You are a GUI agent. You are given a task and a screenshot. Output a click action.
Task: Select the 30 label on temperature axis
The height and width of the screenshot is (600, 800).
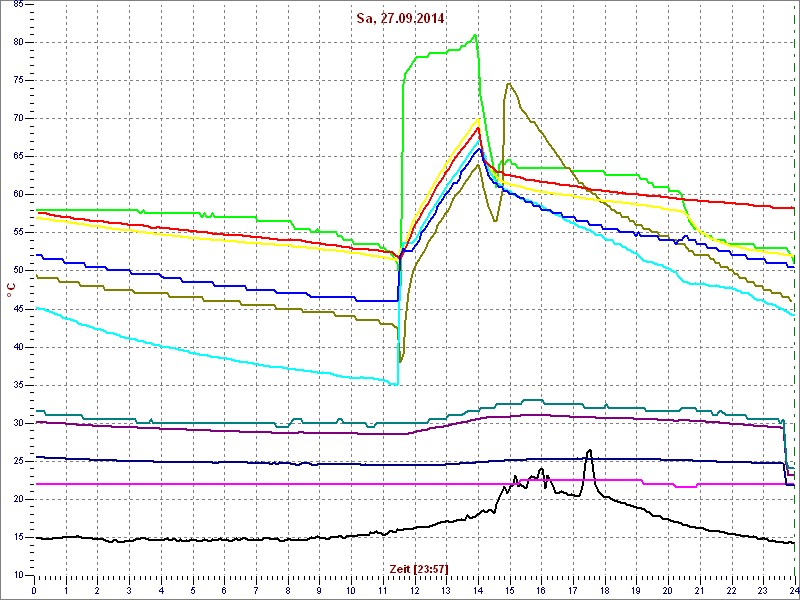pos(17,423)
